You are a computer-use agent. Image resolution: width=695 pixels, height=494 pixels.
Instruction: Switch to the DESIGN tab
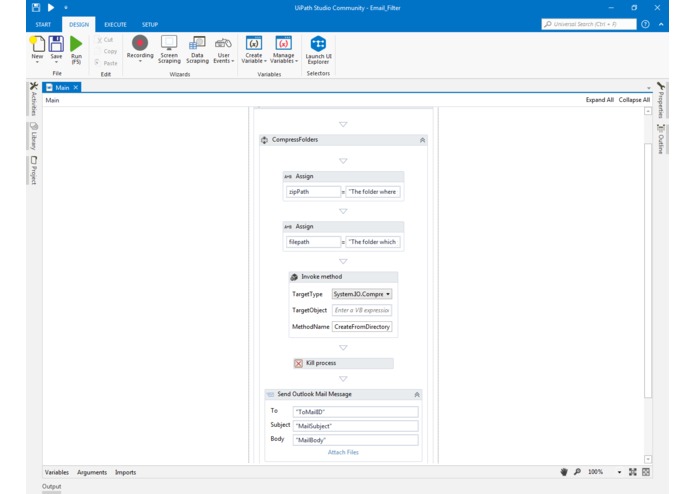pyautogui.click(x=79, y=24)
